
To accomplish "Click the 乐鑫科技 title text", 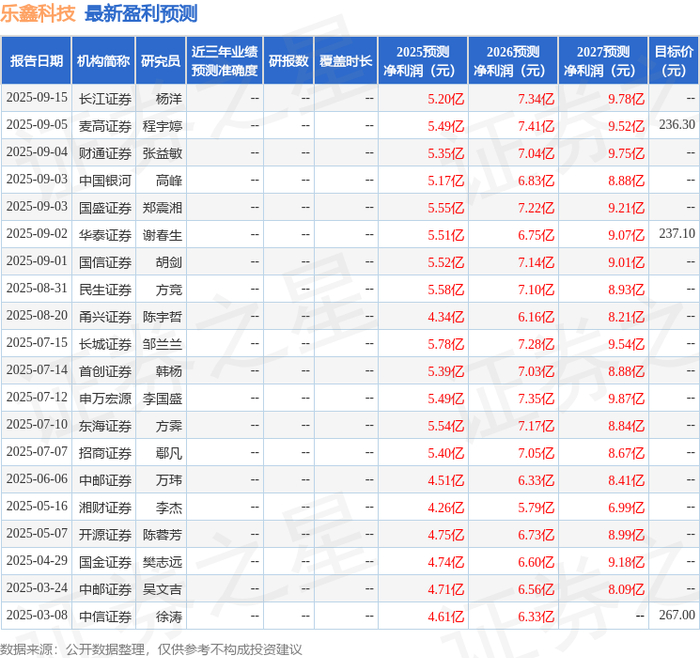I will (x=38, y=13).
